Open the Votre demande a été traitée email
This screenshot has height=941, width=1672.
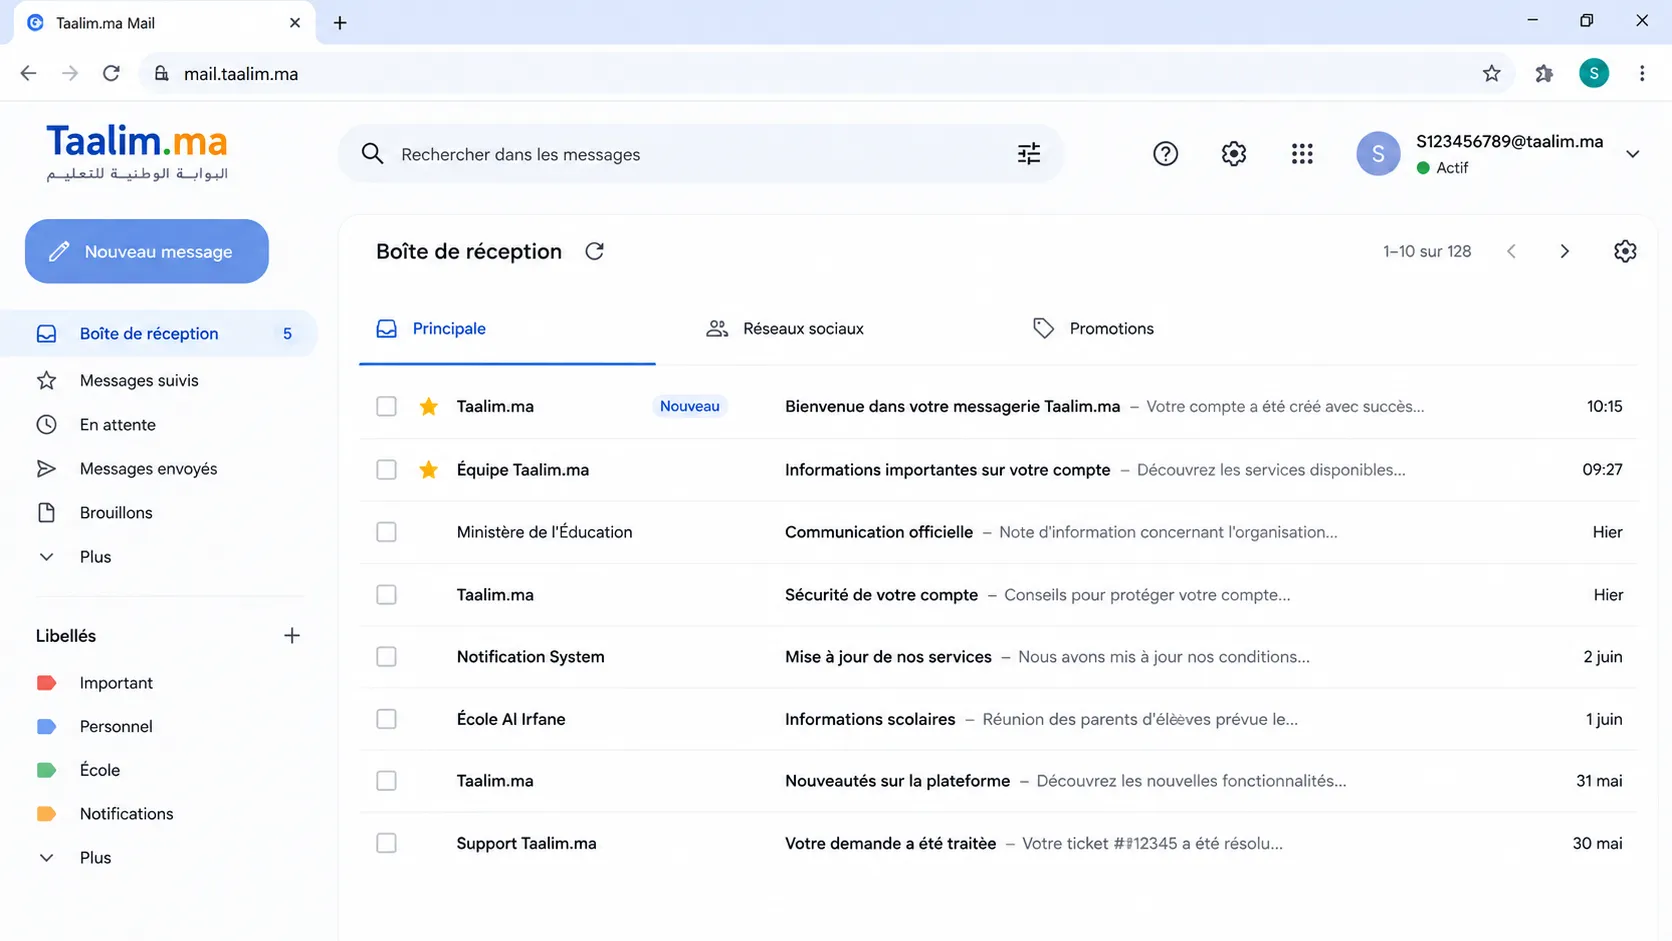998,843
